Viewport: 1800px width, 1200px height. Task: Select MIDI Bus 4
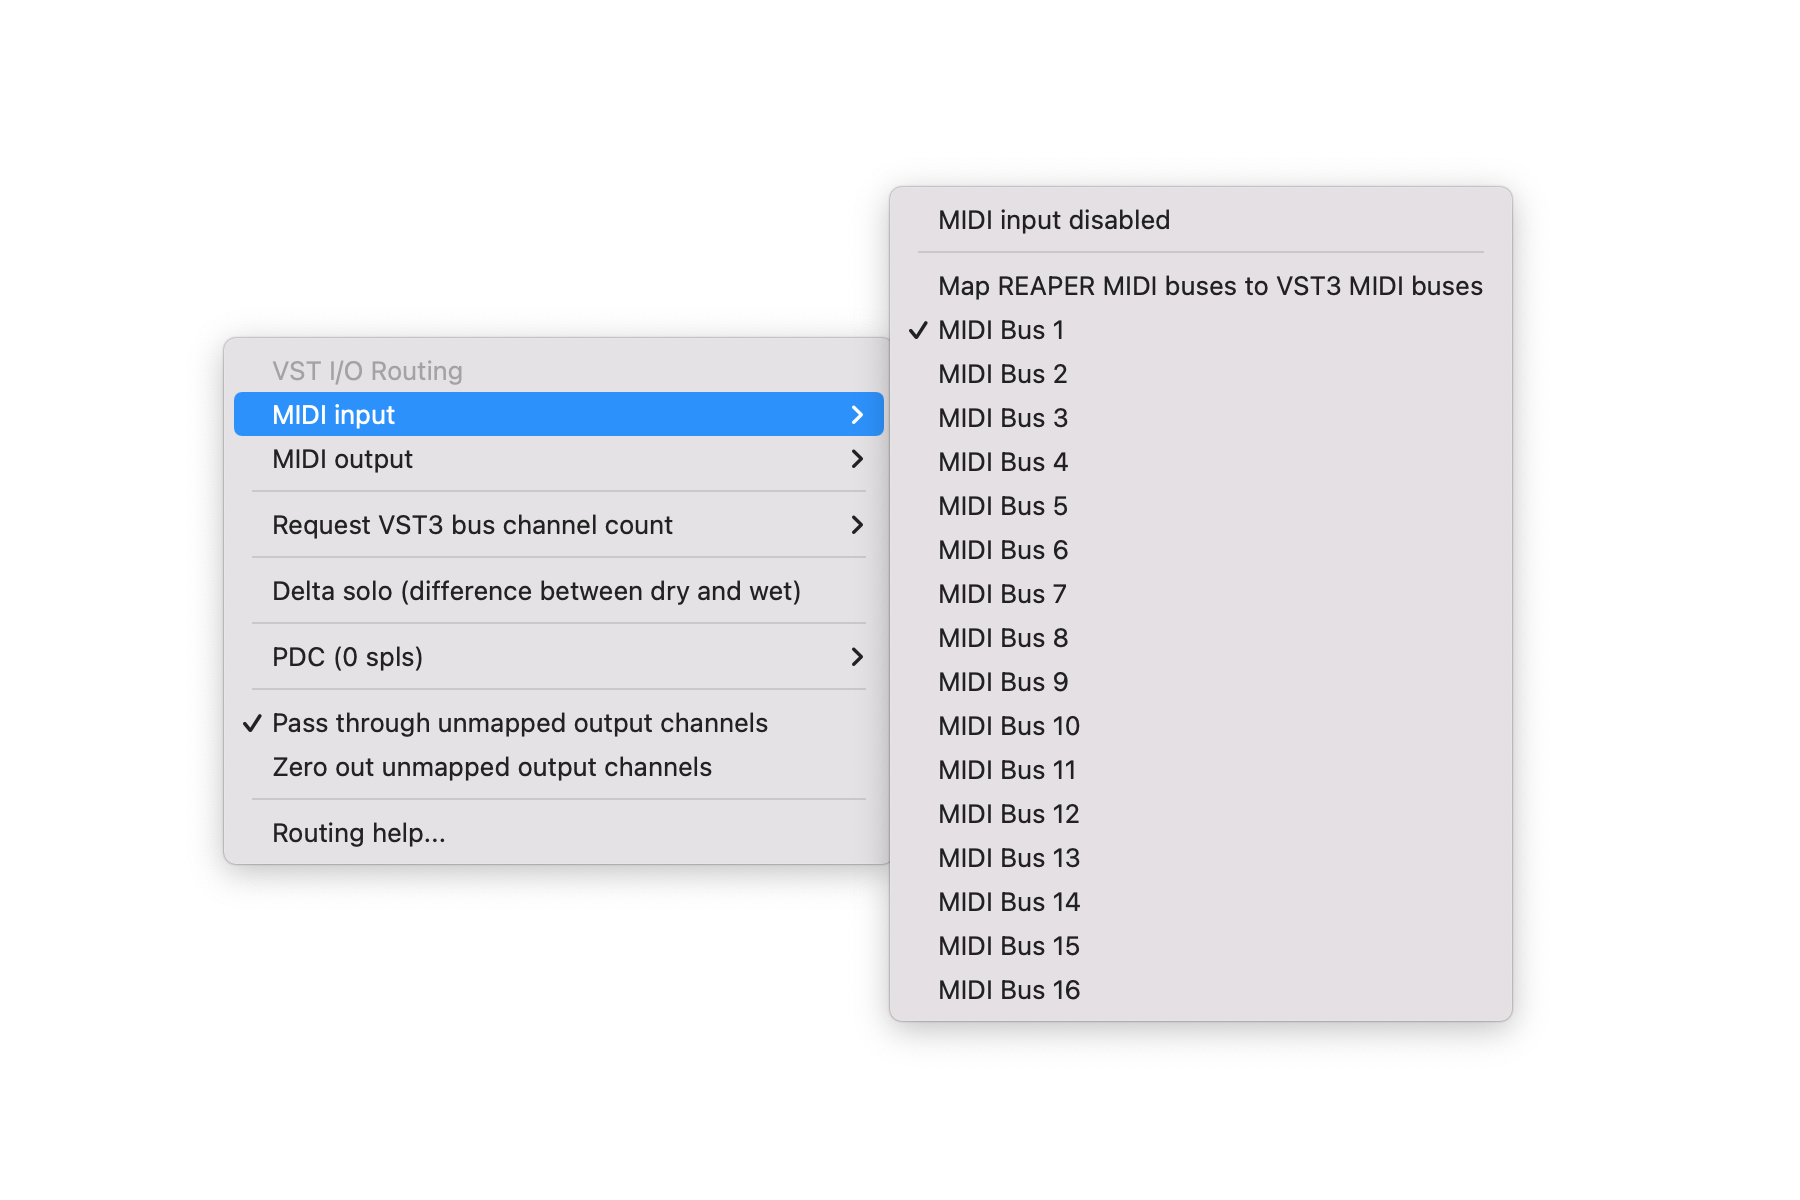1003,462
